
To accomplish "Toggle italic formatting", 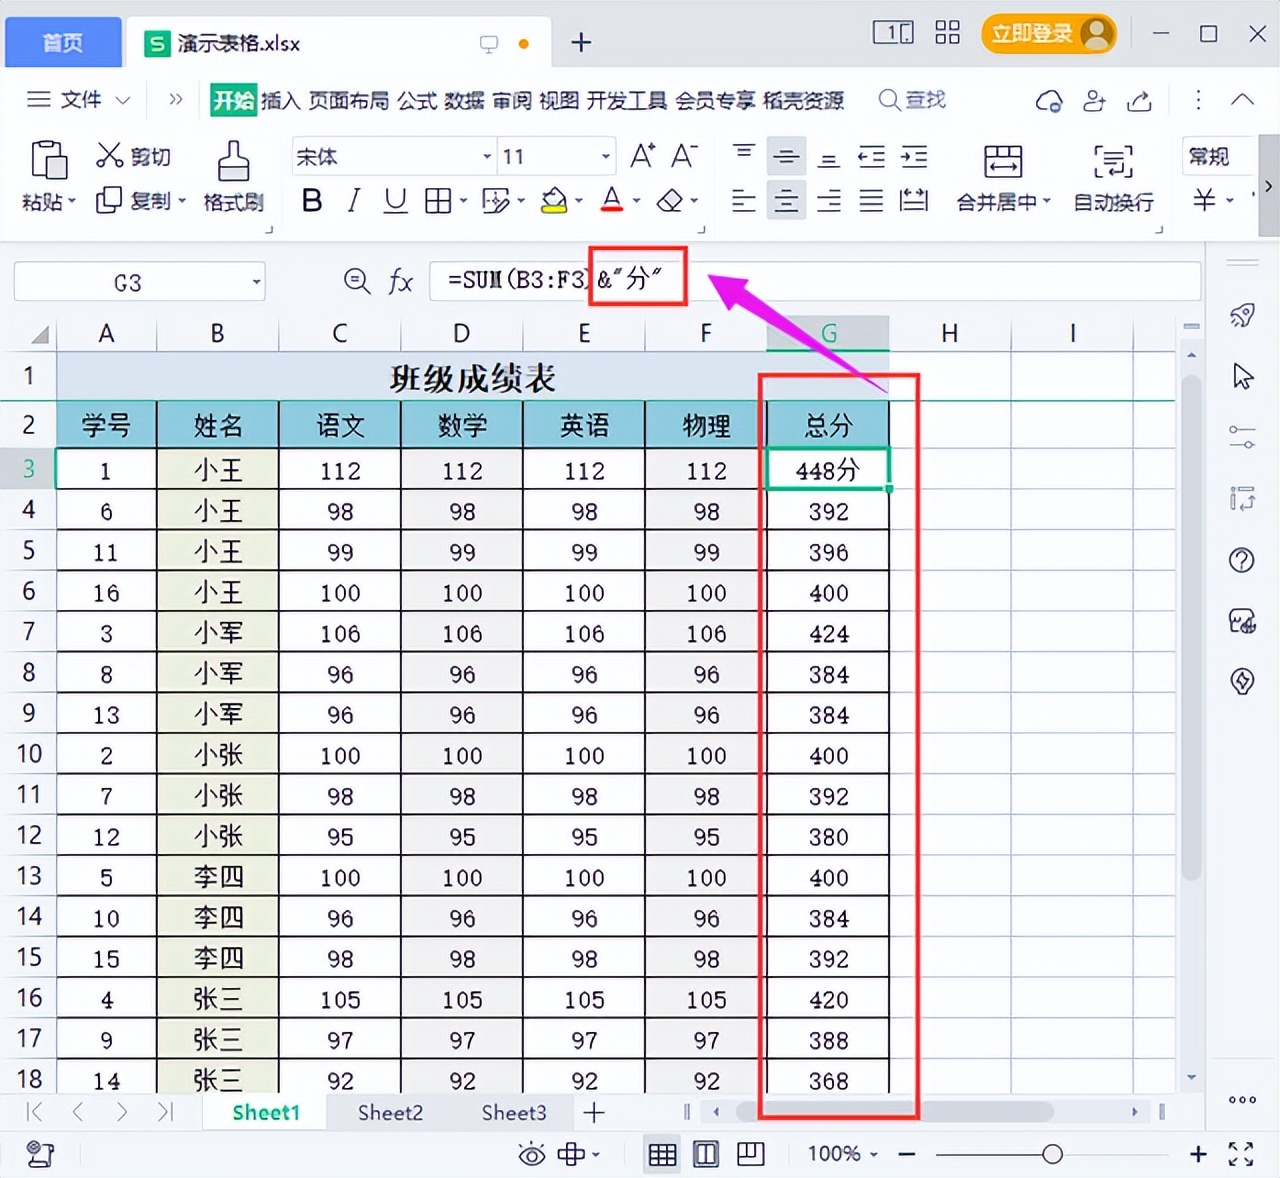I will point(352,200).
